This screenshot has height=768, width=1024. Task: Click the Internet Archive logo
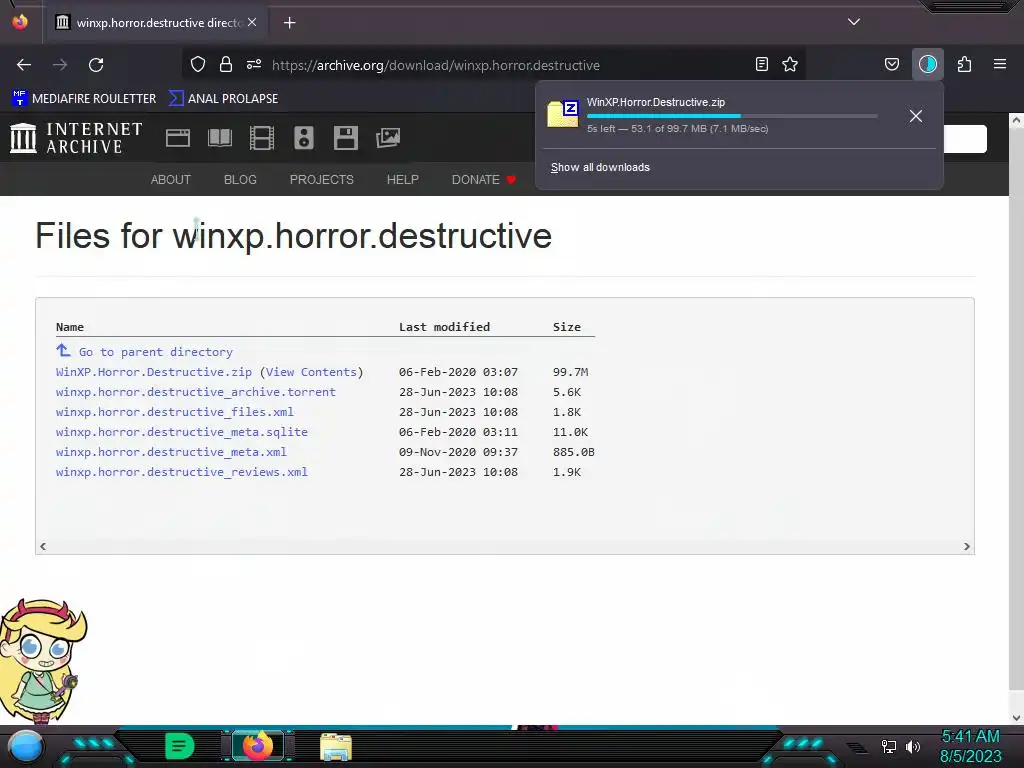[76, 138]
